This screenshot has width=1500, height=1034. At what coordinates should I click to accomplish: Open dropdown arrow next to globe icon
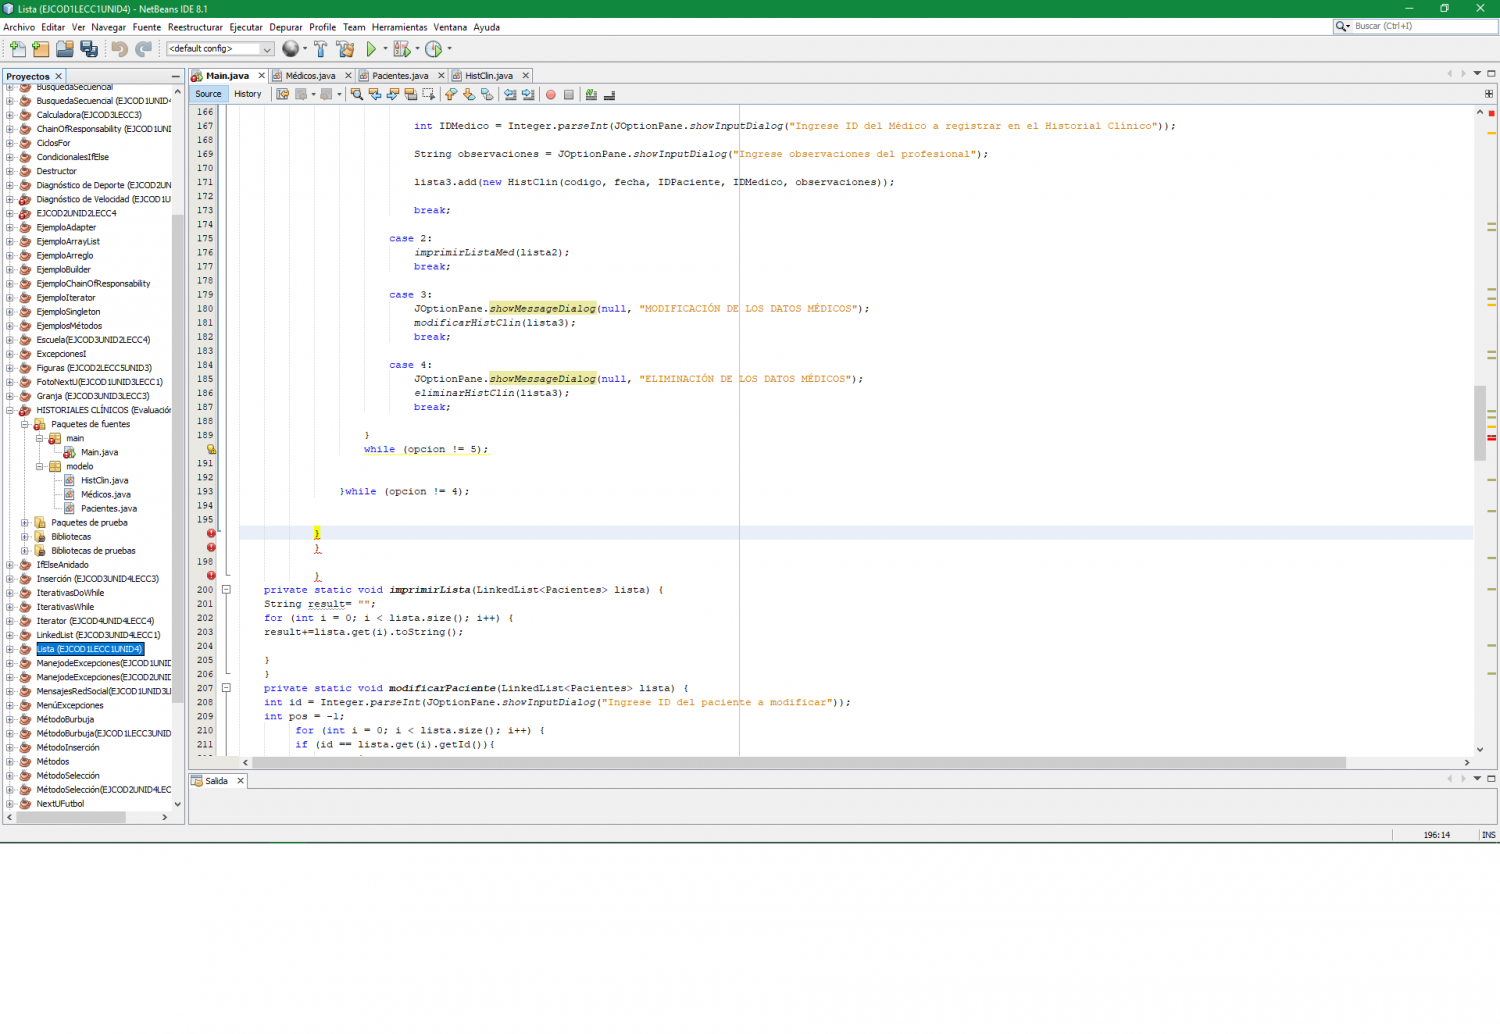click(305, 48)
